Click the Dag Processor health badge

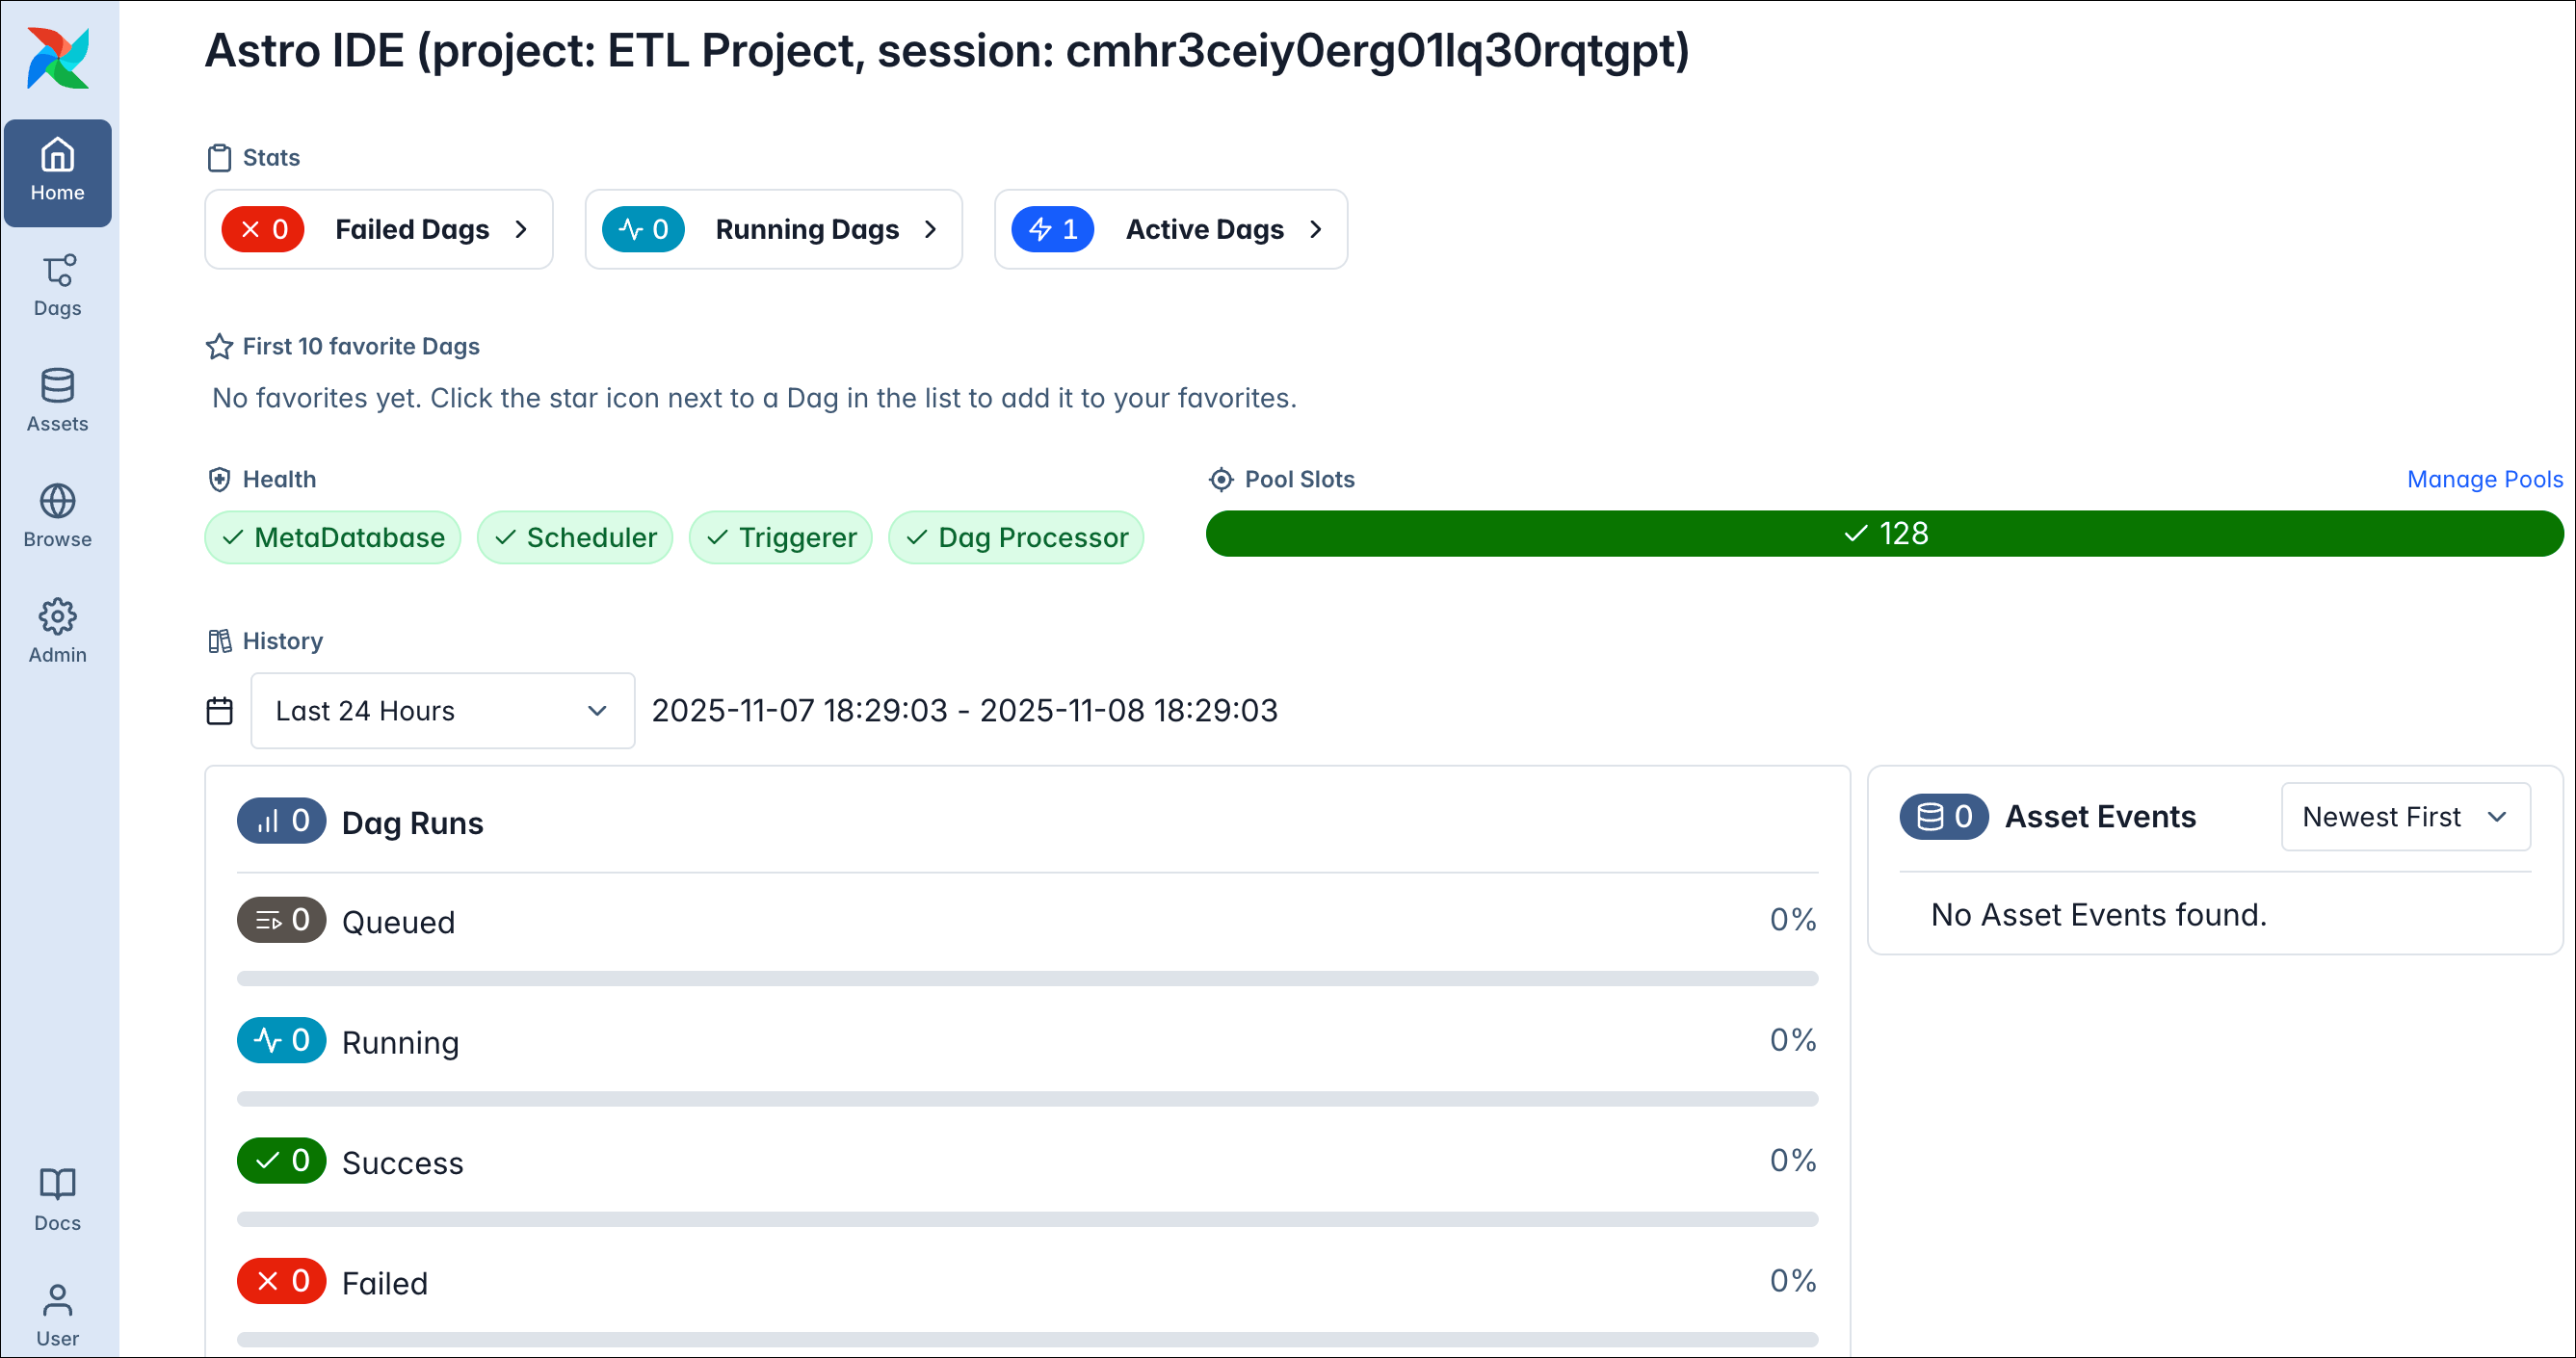point(1016,538)
